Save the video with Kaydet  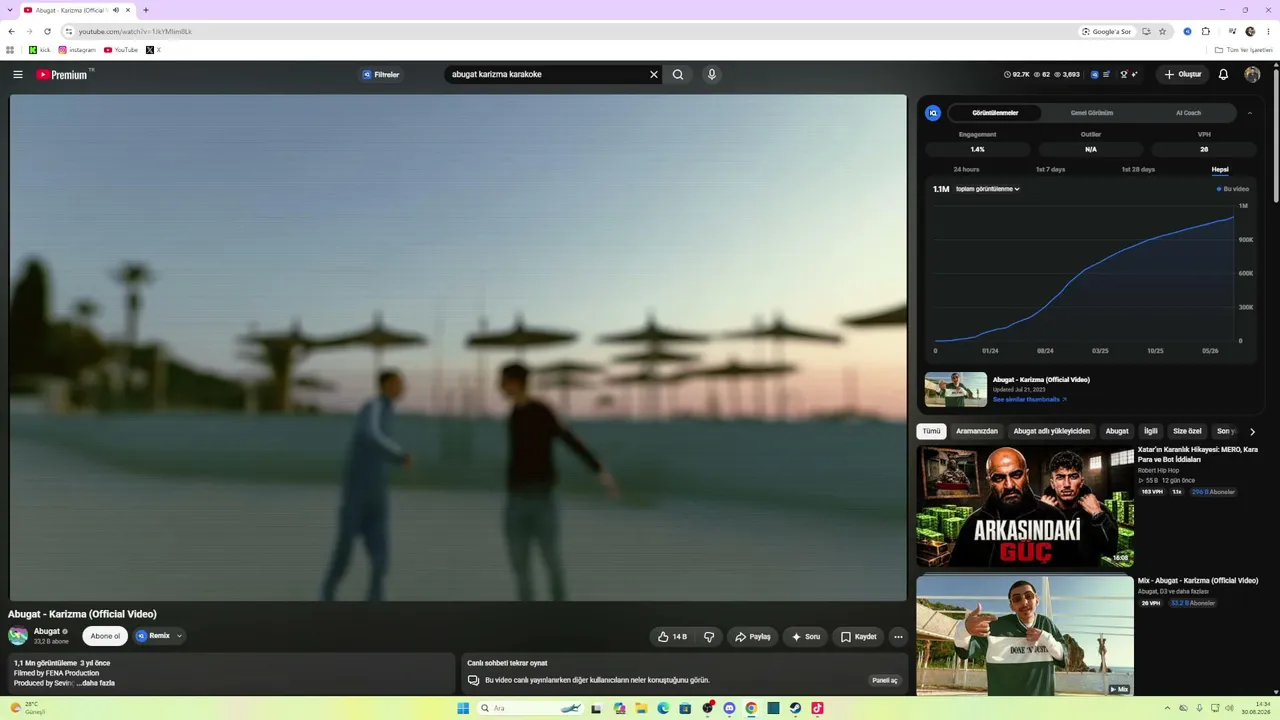click(858, 636)
